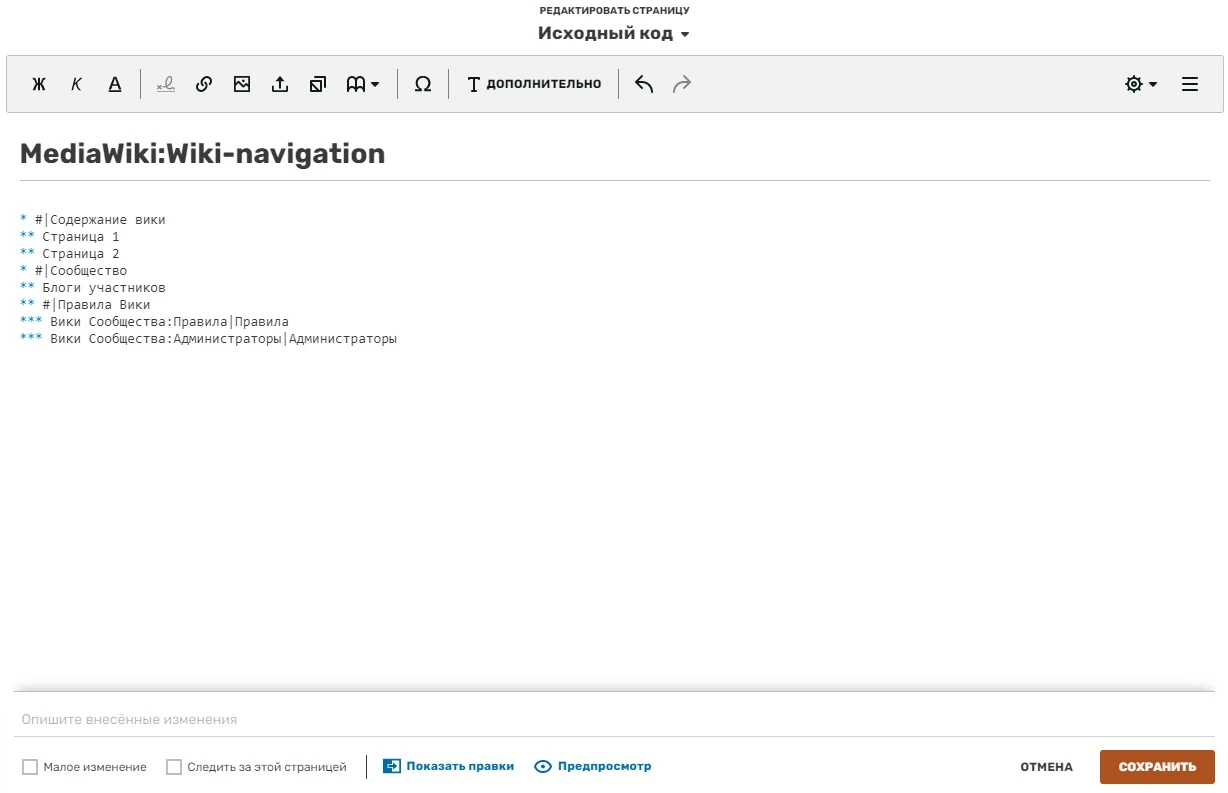
Task: Open the citation book icon dropdown
Action: pyautogui.click(x=363, y=84)
